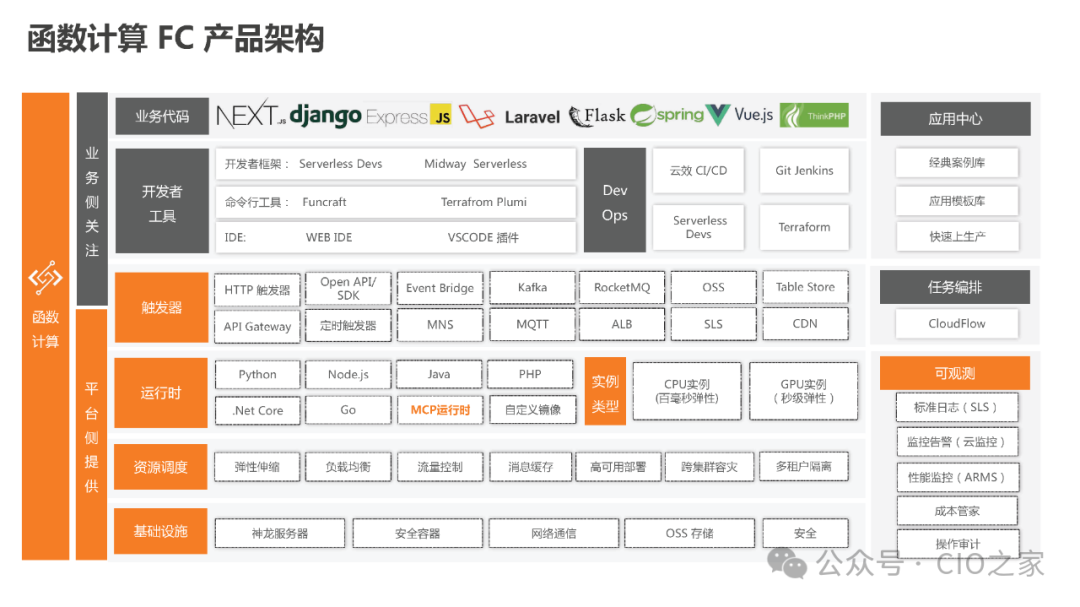This screenshot has width=1080, height=607.
Task: Click the CDN trigger box
Action: point(805,323)
